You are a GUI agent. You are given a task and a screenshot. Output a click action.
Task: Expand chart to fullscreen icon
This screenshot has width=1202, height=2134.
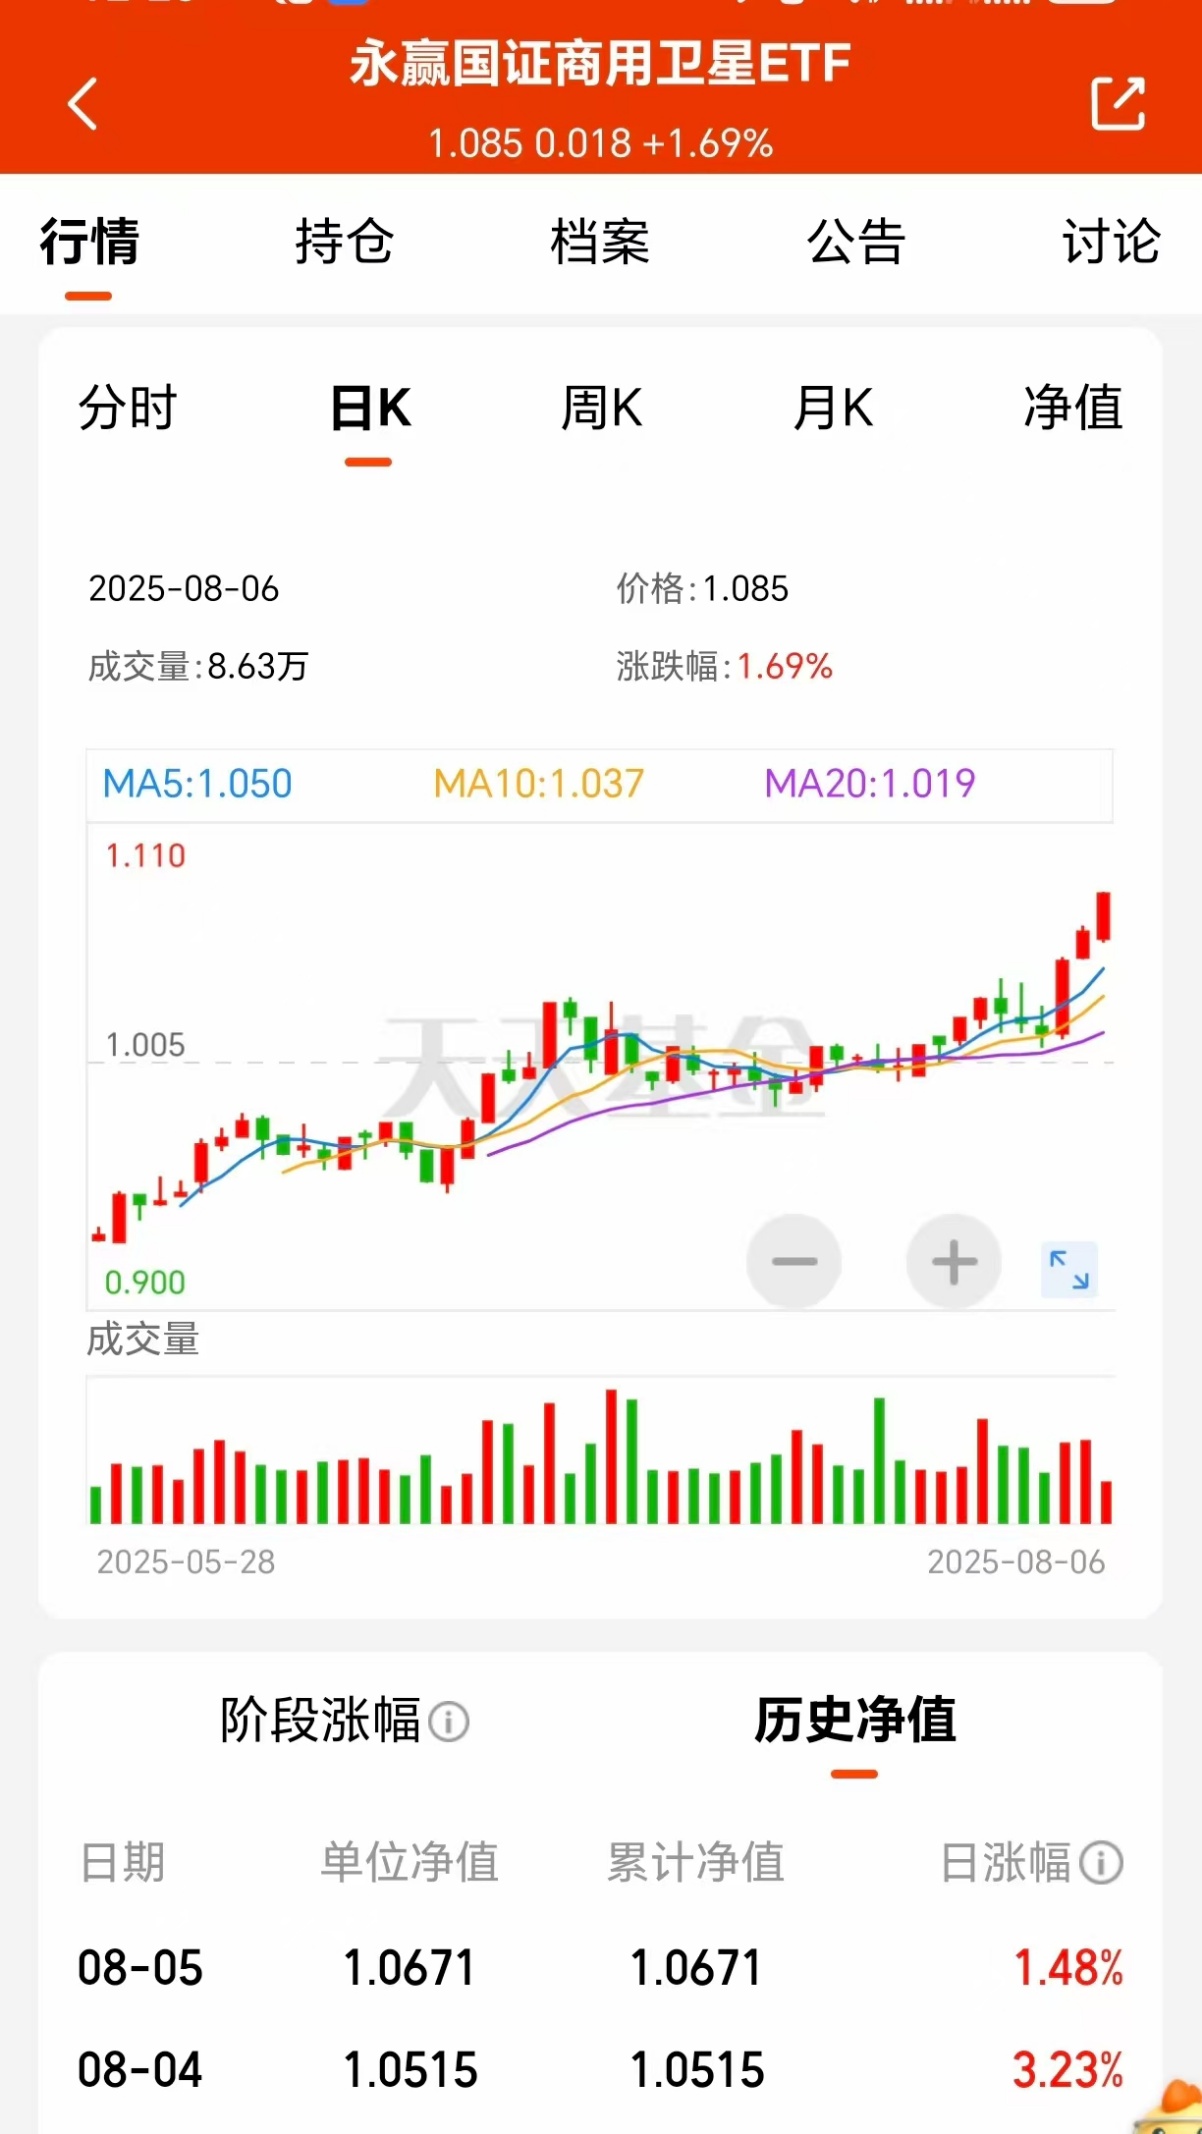click(1069, 1269)
